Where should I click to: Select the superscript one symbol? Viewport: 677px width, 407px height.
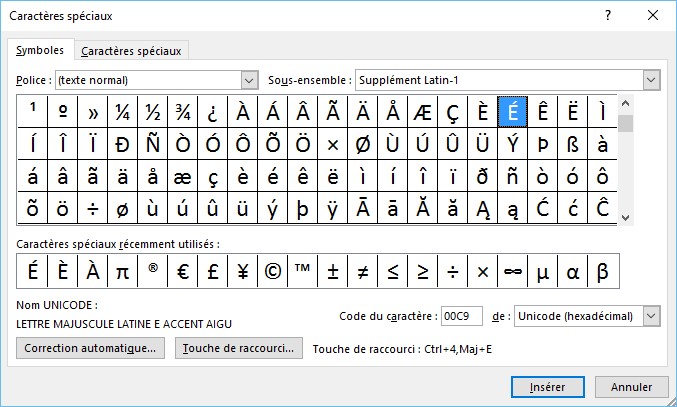pyautogui.click(x=33, y=112)
